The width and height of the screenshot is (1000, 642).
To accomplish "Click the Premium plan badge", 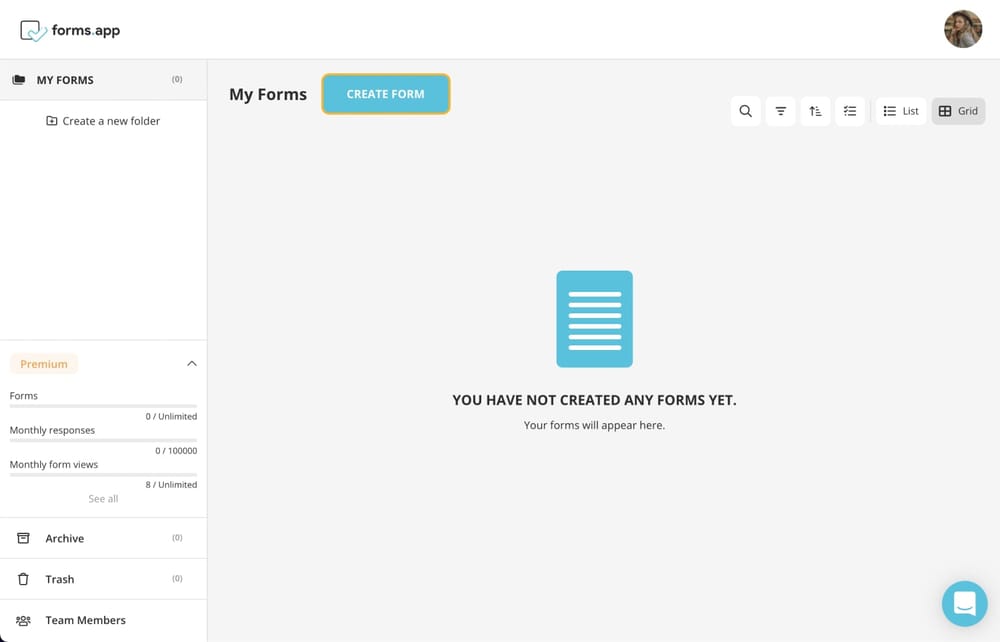I will pos(44,364).
